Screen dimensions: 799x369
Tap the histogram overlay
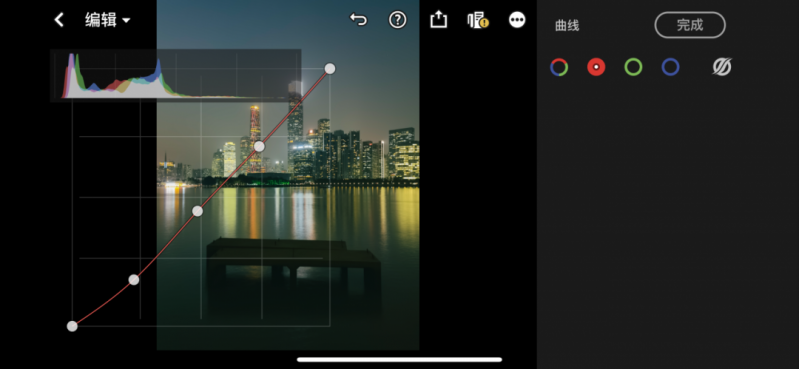176,75
